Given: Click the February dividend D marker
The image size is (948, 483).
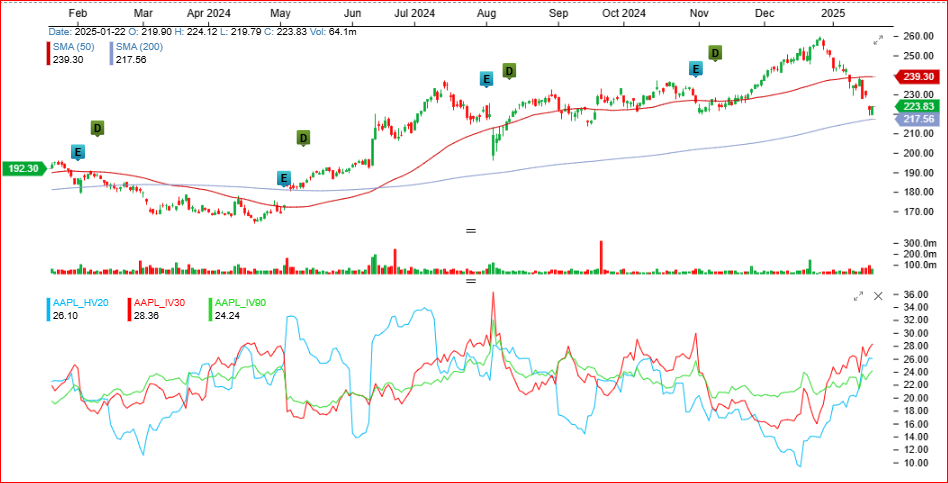Looking at the screenshot, I should pyautogui.click(x=97, y=128).
